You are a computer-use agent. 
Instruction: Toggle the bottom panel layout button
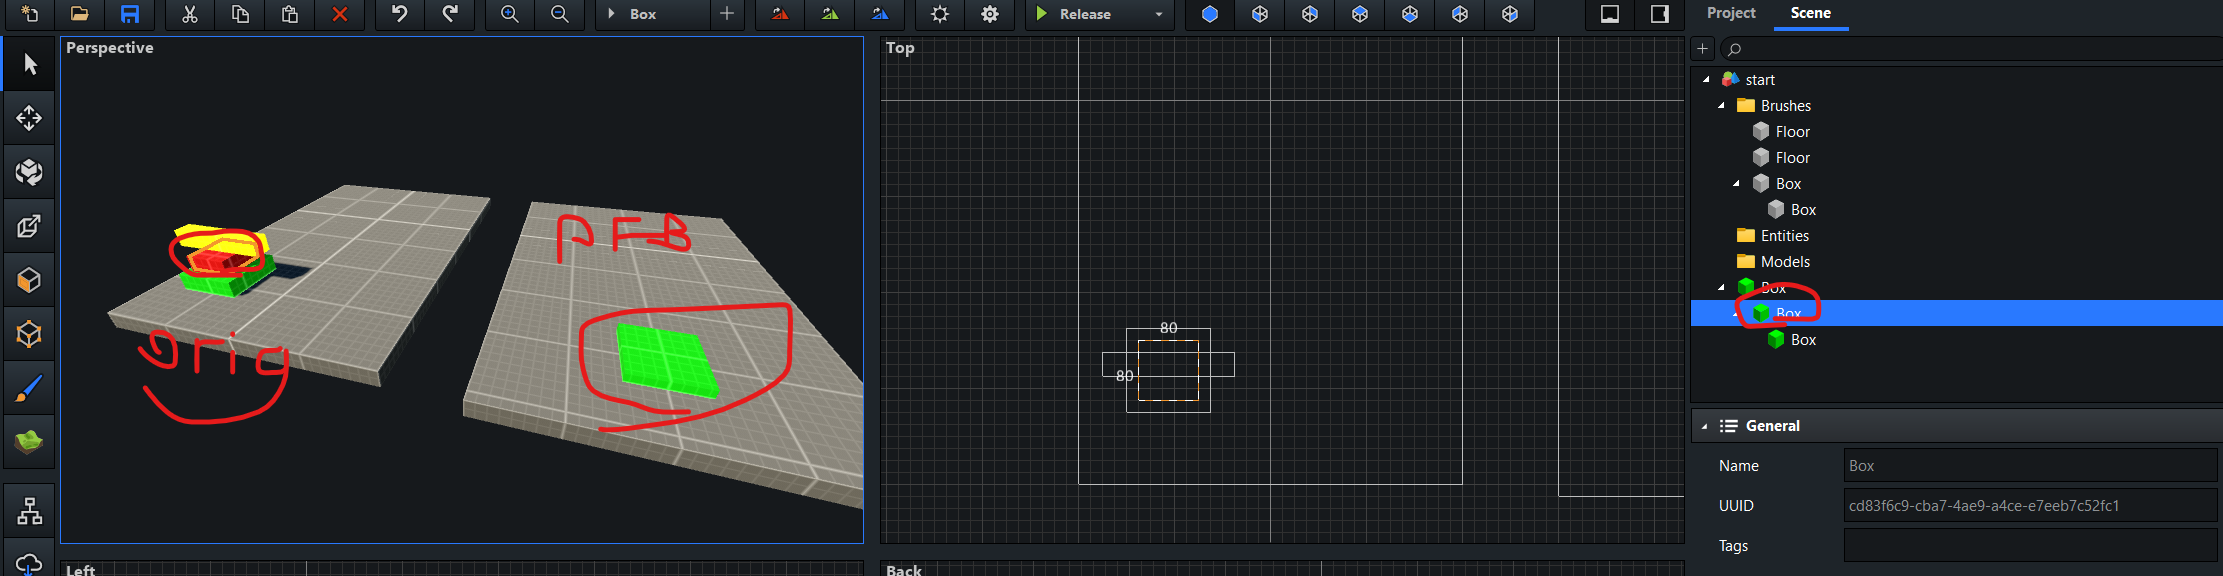click(x=1610, y=14)
